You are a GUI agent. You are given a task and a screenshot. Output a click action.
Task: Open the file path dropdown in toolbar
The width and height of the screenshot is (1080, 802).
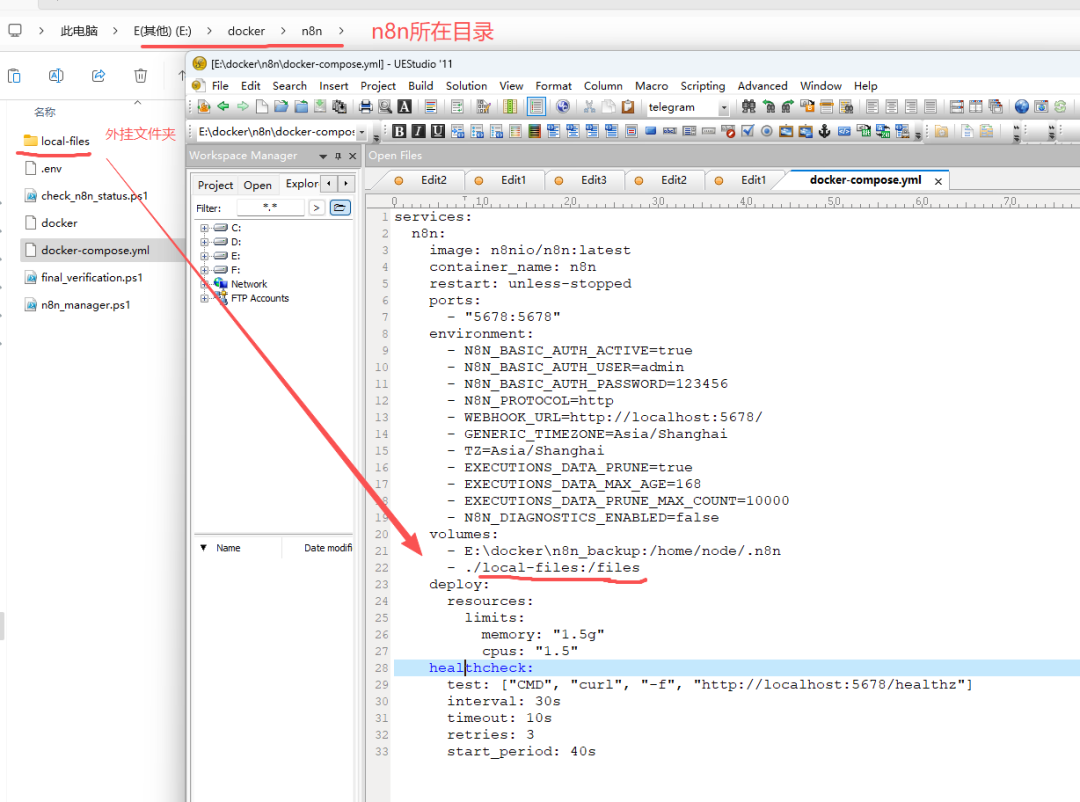pyautogui.click(x=361, y=132)
